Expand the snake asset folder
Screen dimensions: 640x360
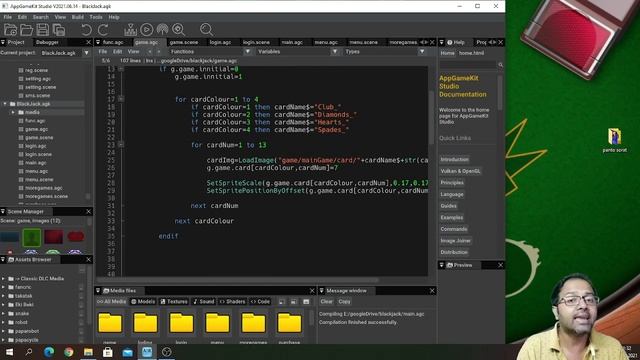coord(3,313)
